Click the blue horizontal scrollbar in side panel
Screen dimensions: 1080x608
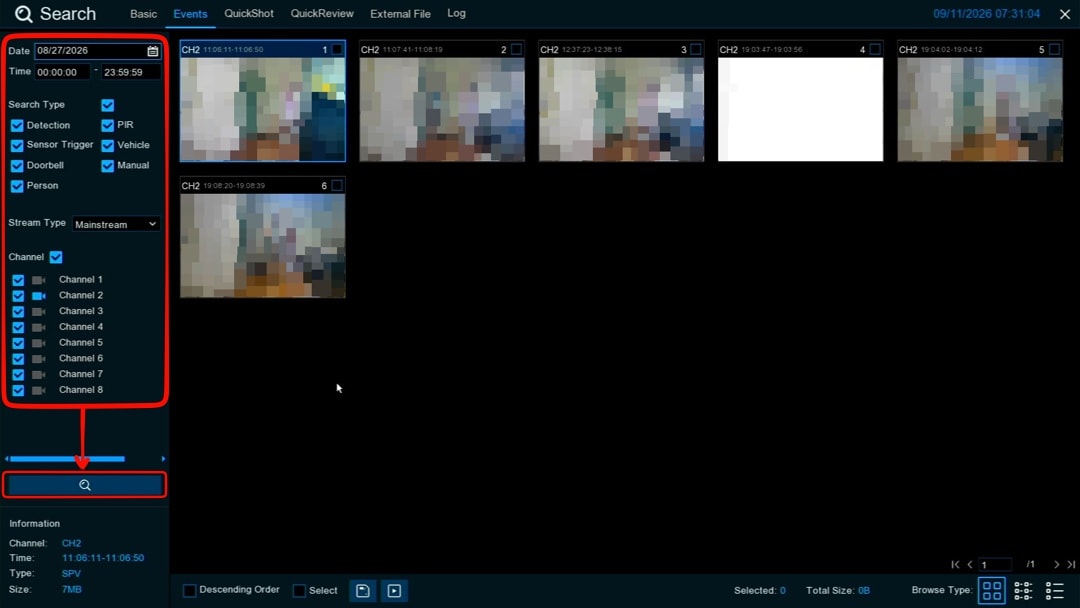point(68,459)
